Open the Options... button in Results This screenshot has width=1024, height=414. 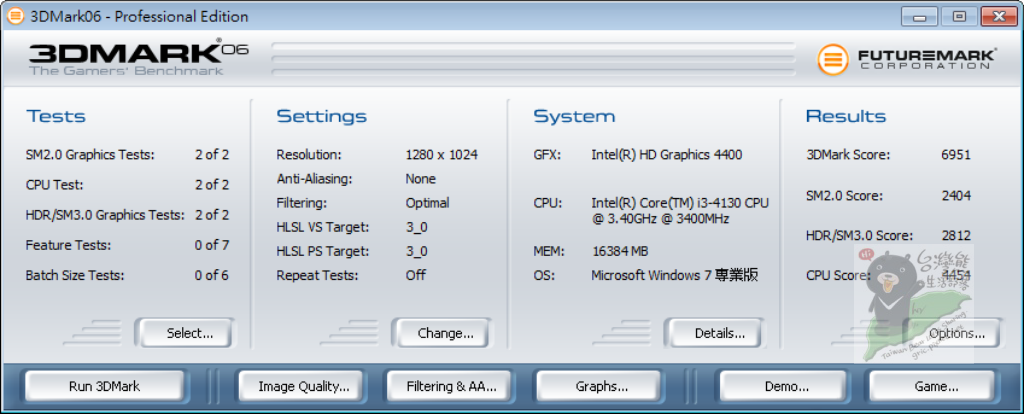[954, 333]
